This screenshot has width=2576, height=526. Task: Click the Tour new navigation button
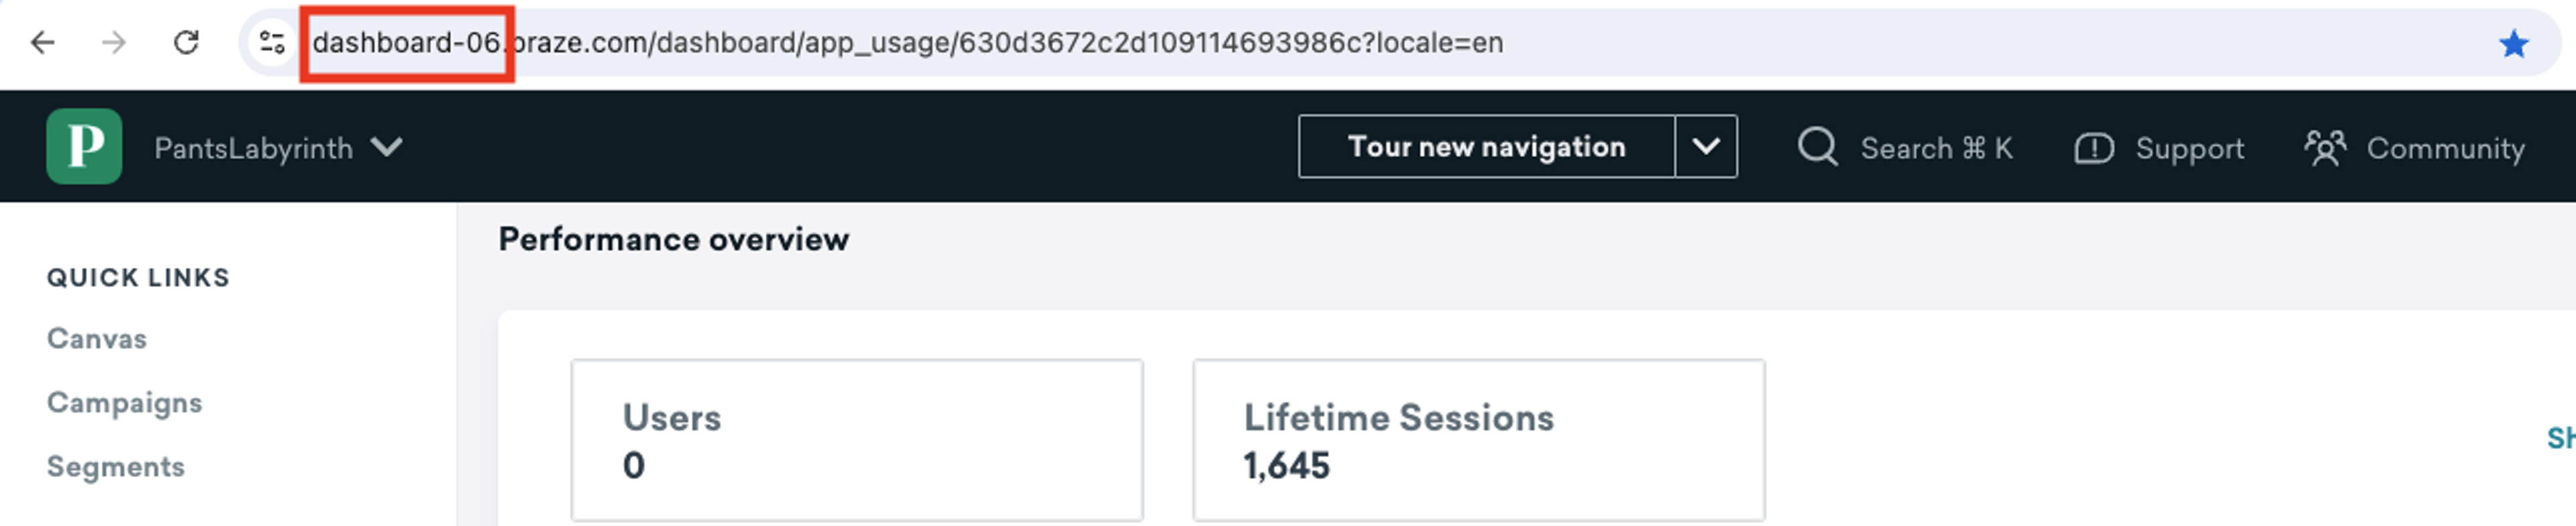pyautogui.click(x=1486, y=146)
